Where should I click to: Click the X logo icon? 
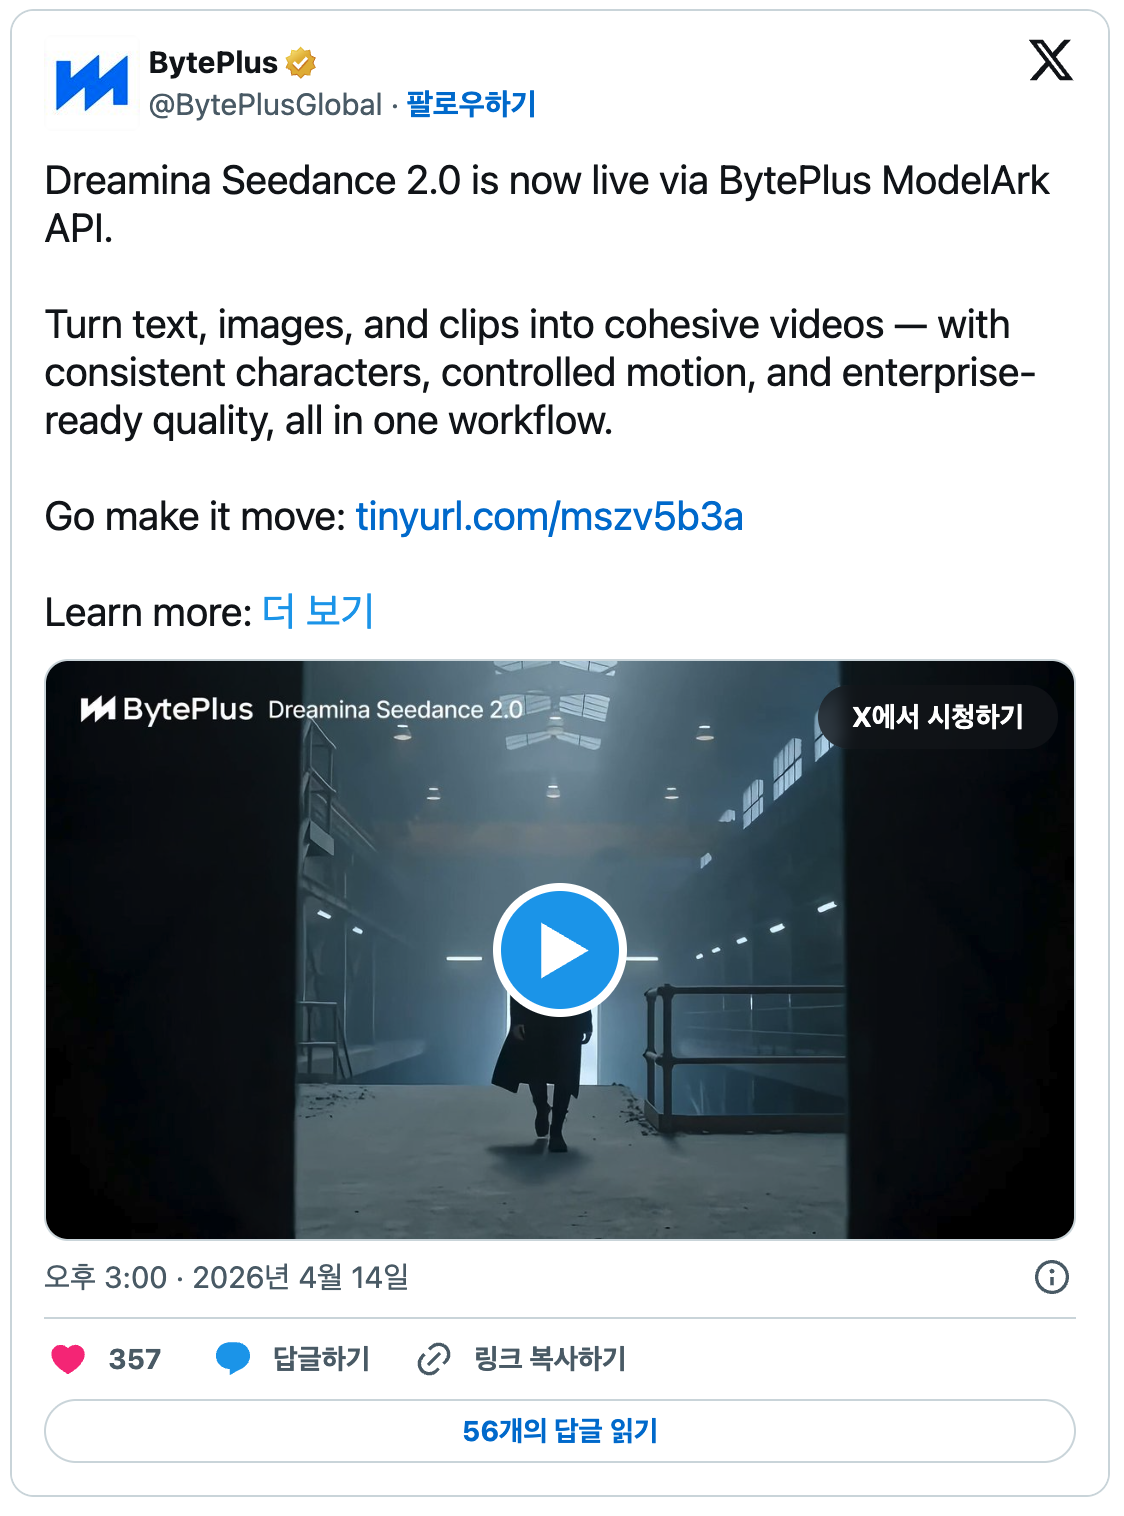coord(1050,61)
